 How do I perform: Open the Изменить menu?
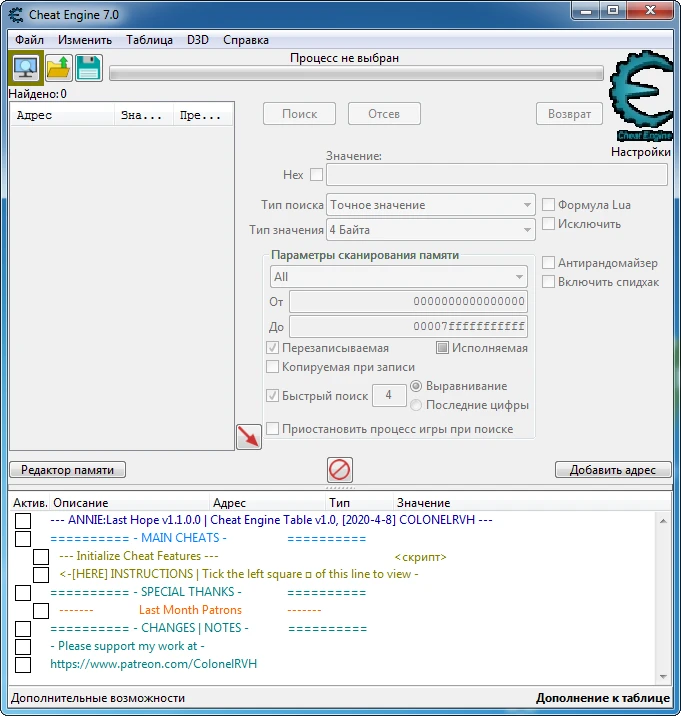click(85, 40)
